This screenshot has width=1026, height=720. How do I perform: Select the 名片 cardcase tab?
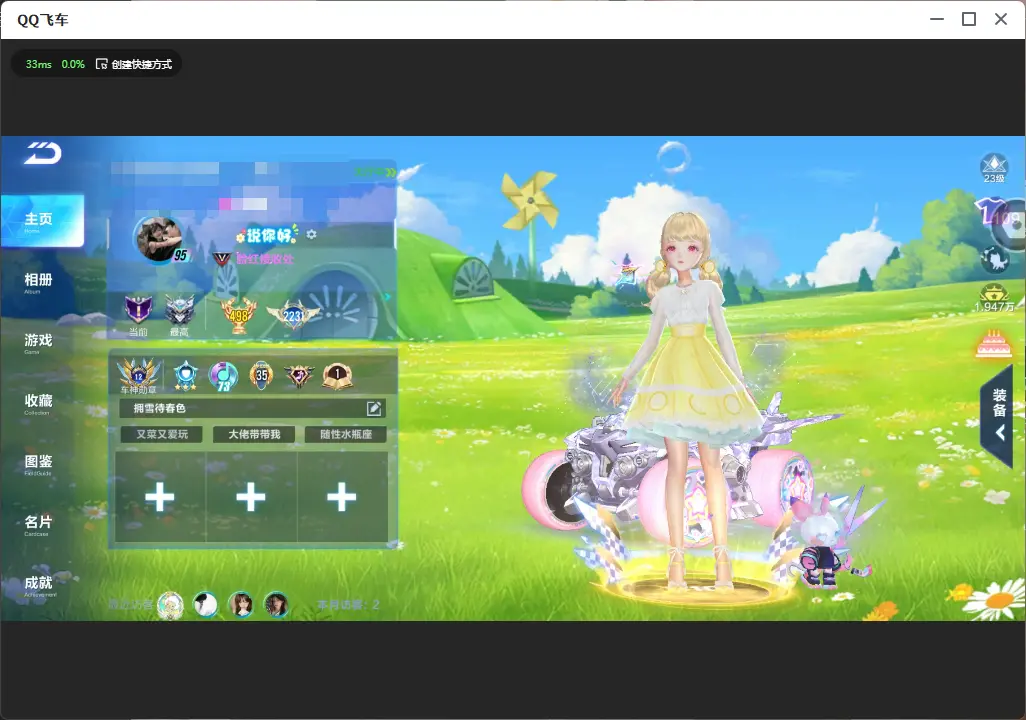pos(38,524)
